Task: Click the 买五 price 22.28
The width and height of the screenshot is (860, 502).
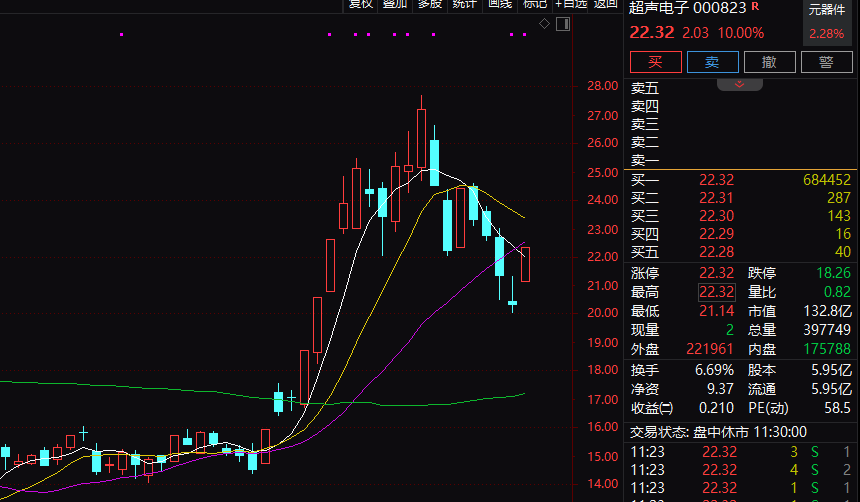Action: pos(716,252)
